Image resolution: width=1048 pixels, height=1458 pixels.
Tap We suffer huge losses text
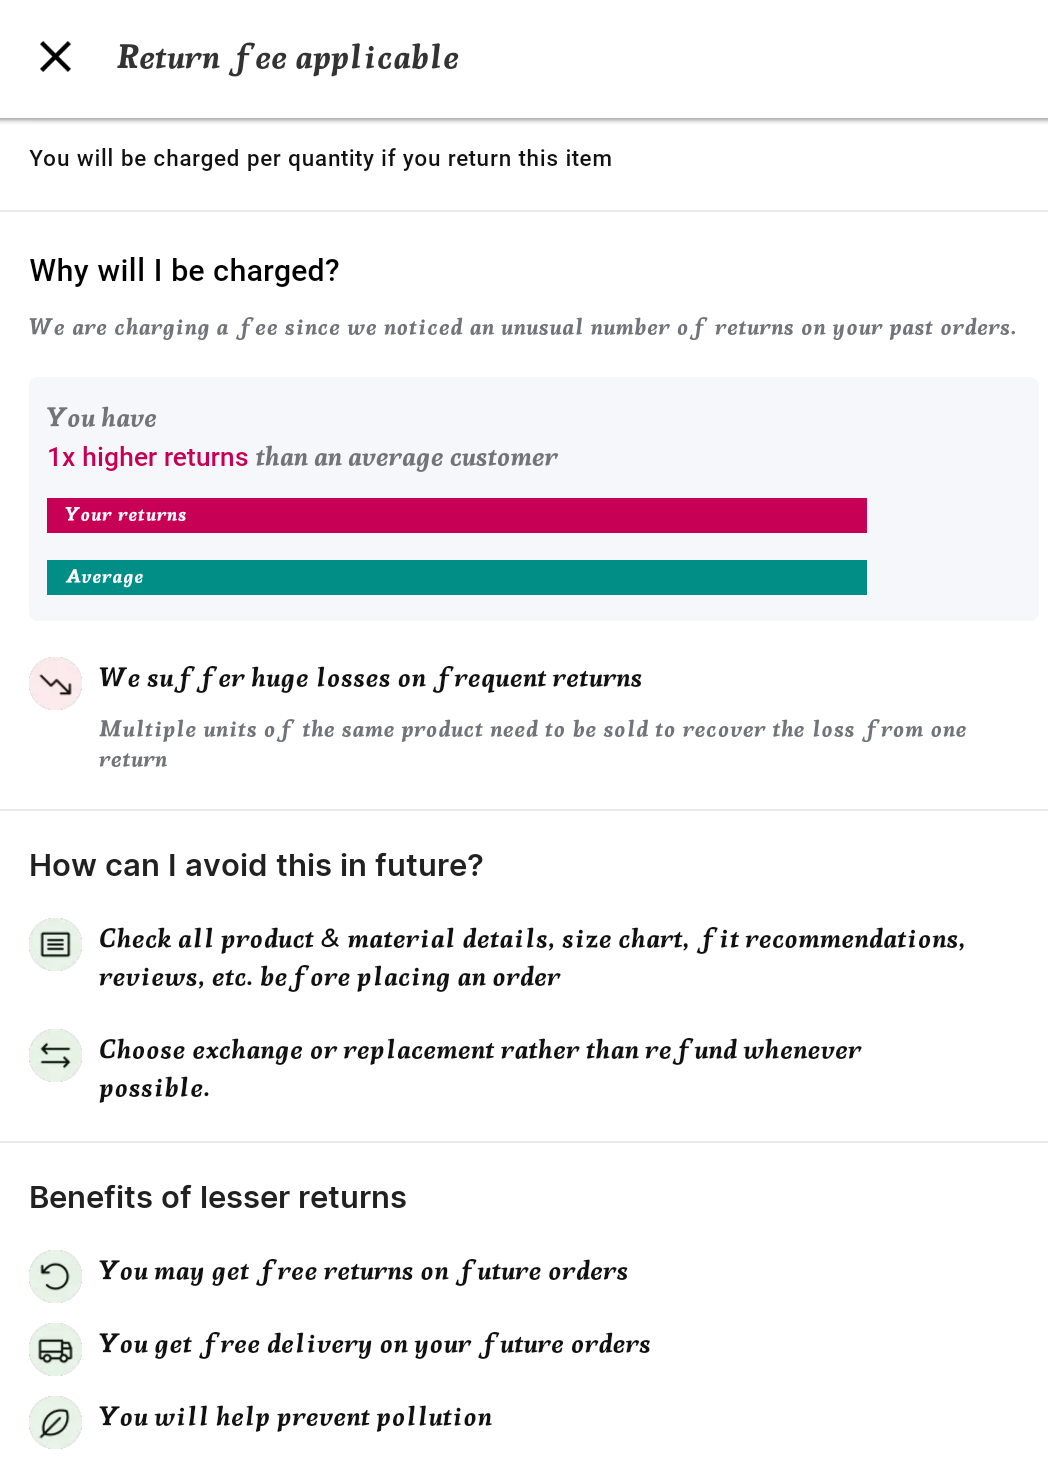(370, 679)
